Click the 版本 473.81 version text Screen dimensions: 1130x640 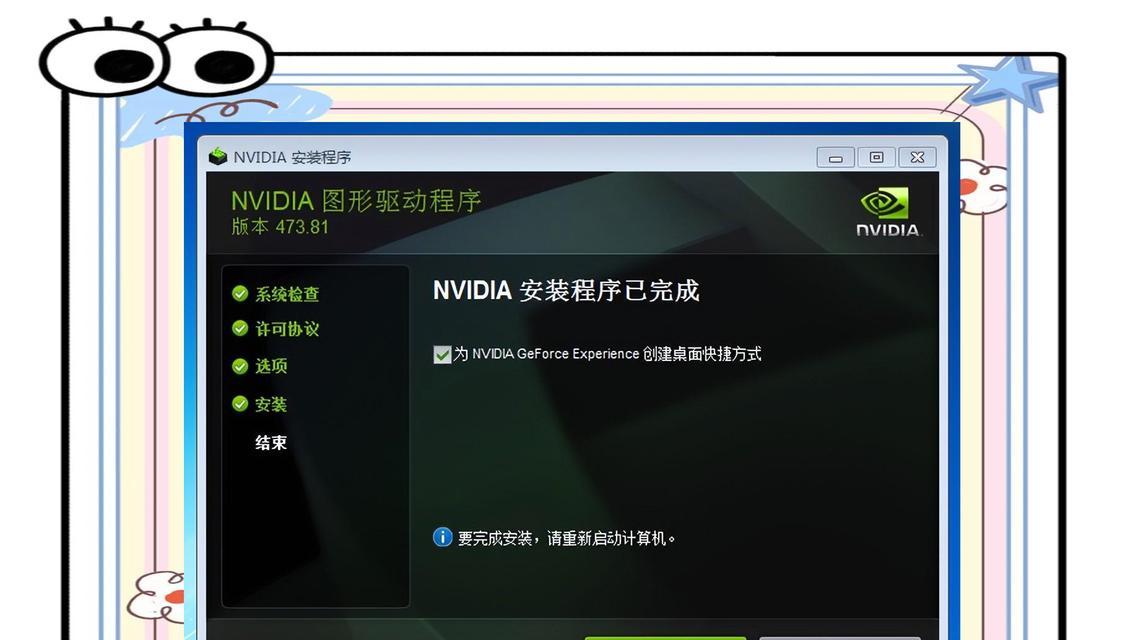(280, 227)
